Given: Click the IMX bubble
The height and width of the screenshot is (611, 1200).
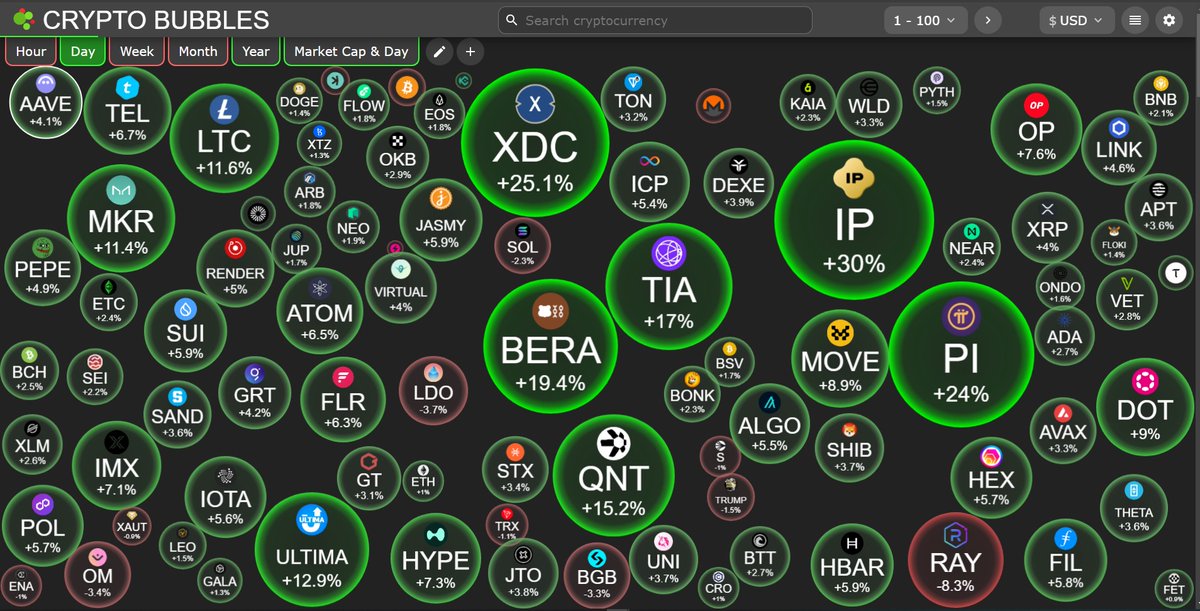Looking at the screenshot, I should point(116,466).
